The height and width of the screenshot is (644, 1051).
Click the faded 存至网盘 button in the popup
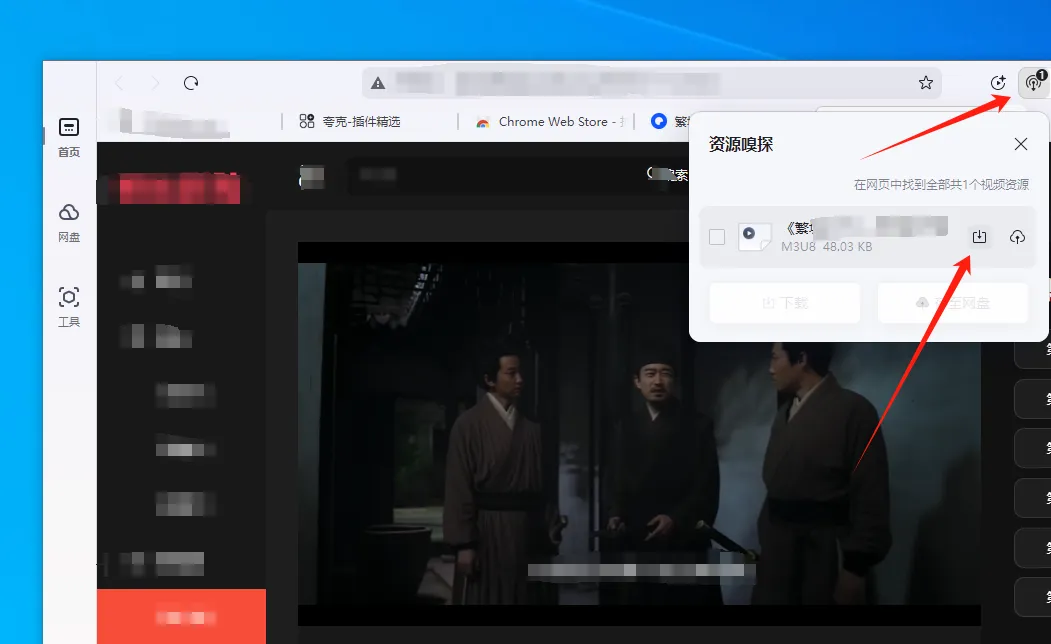[x=953, y=303]
